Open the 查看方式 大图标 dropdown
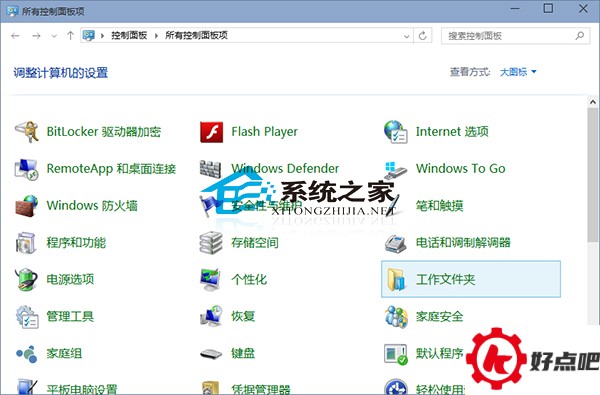This screenshot has height=395, width=600. 518,72
